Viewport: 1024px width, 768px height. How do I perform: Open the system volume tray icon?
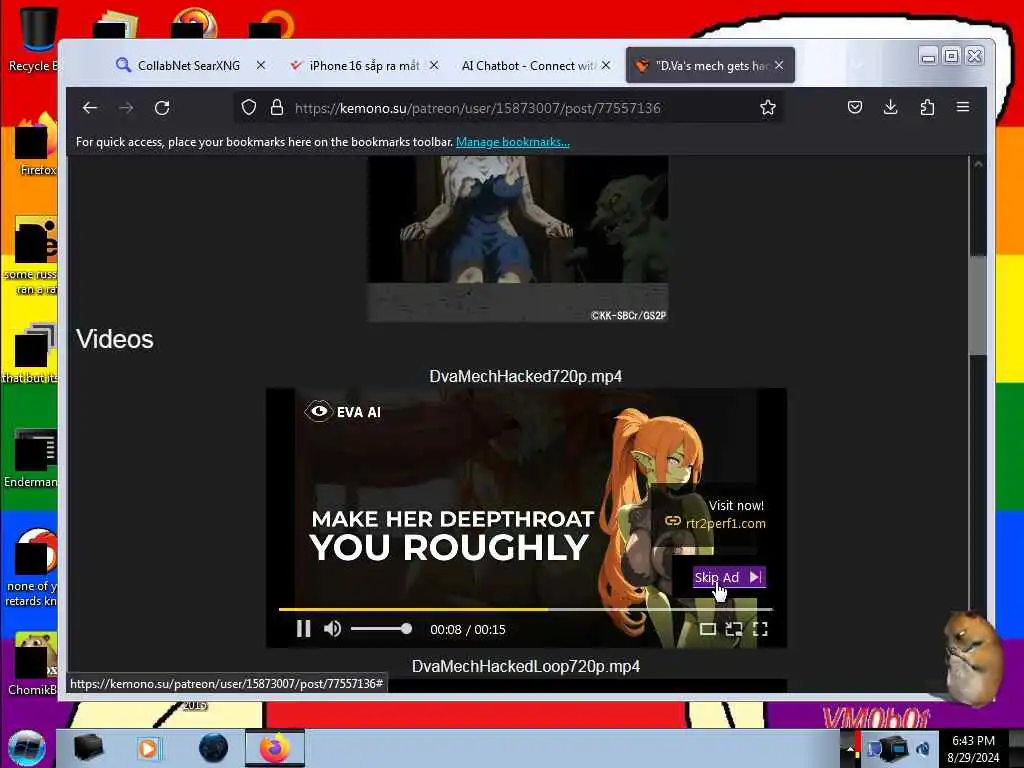(923, 749)
